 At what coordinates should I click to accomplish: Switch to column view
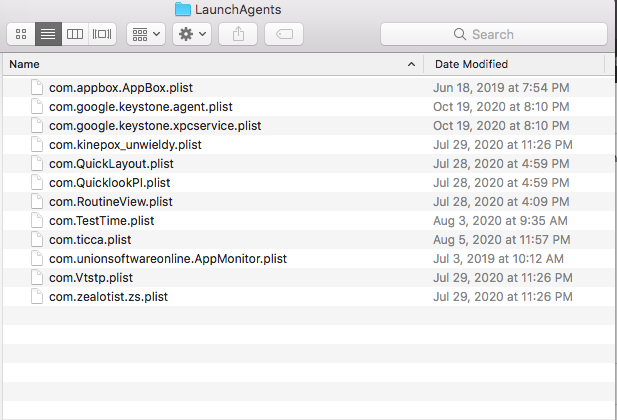[75, 34]
